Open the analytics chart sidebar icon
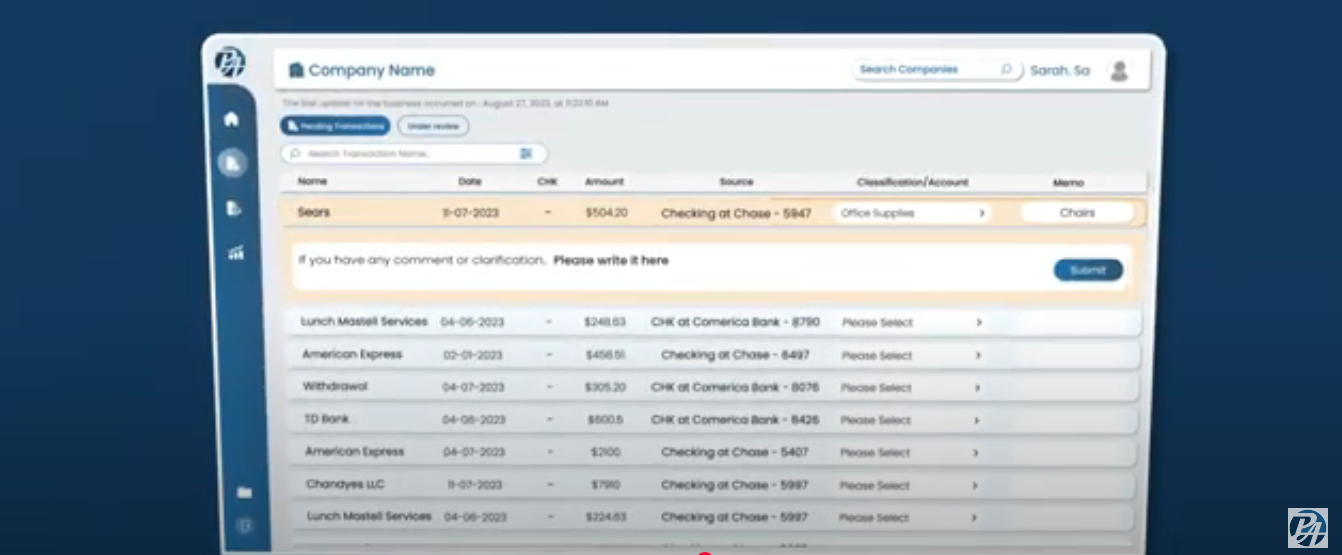The image size is (1342, 555). click(x=235, y=253)
